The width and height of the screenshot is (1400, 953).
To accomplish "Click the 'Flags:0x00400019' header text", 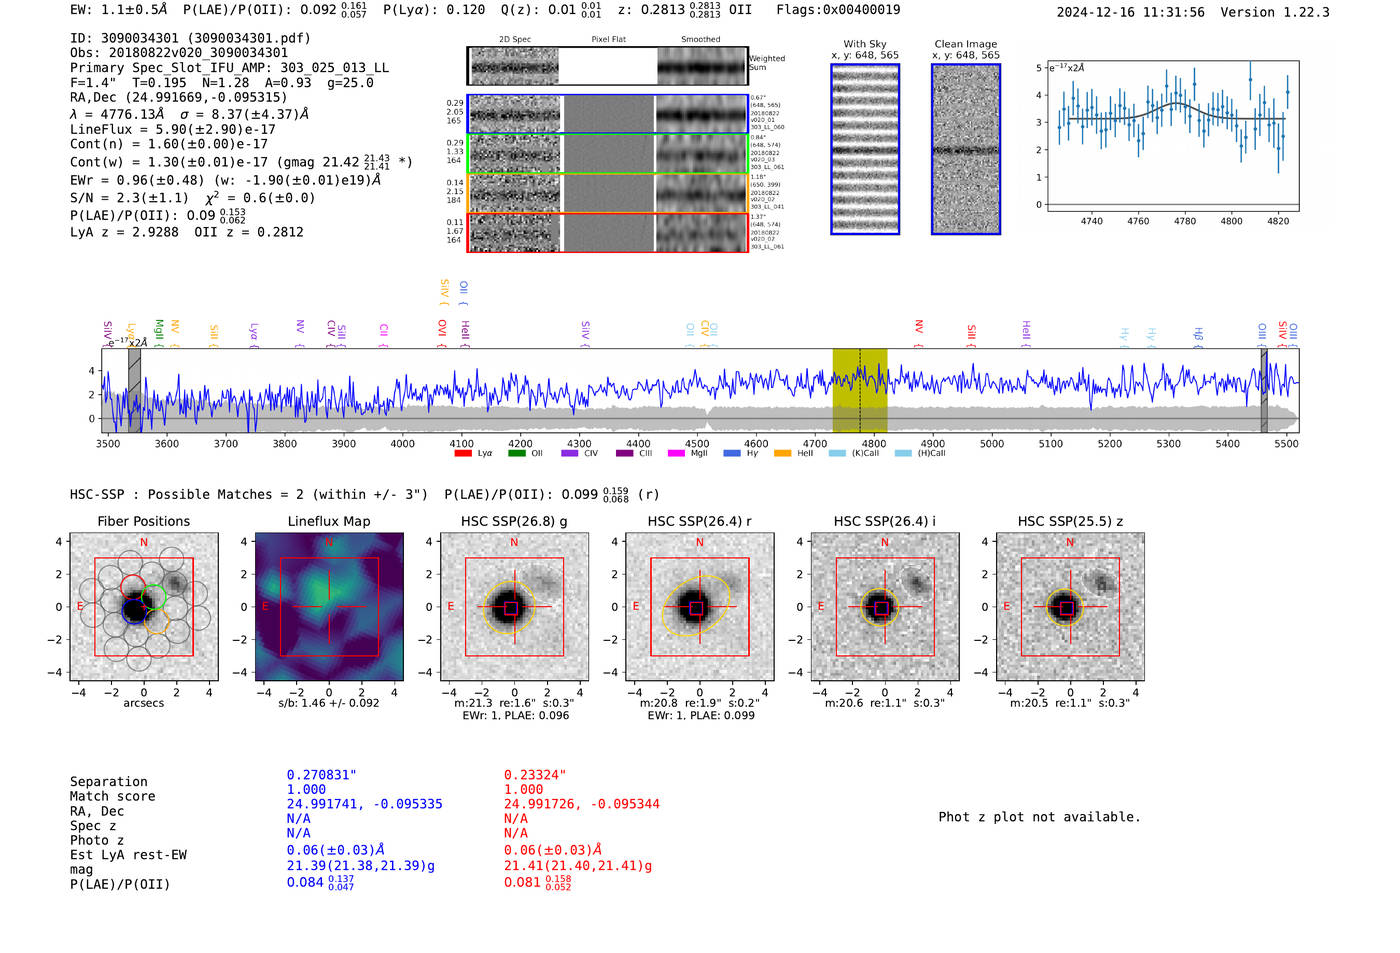I will pyautogui.click(x=838, y=10).
